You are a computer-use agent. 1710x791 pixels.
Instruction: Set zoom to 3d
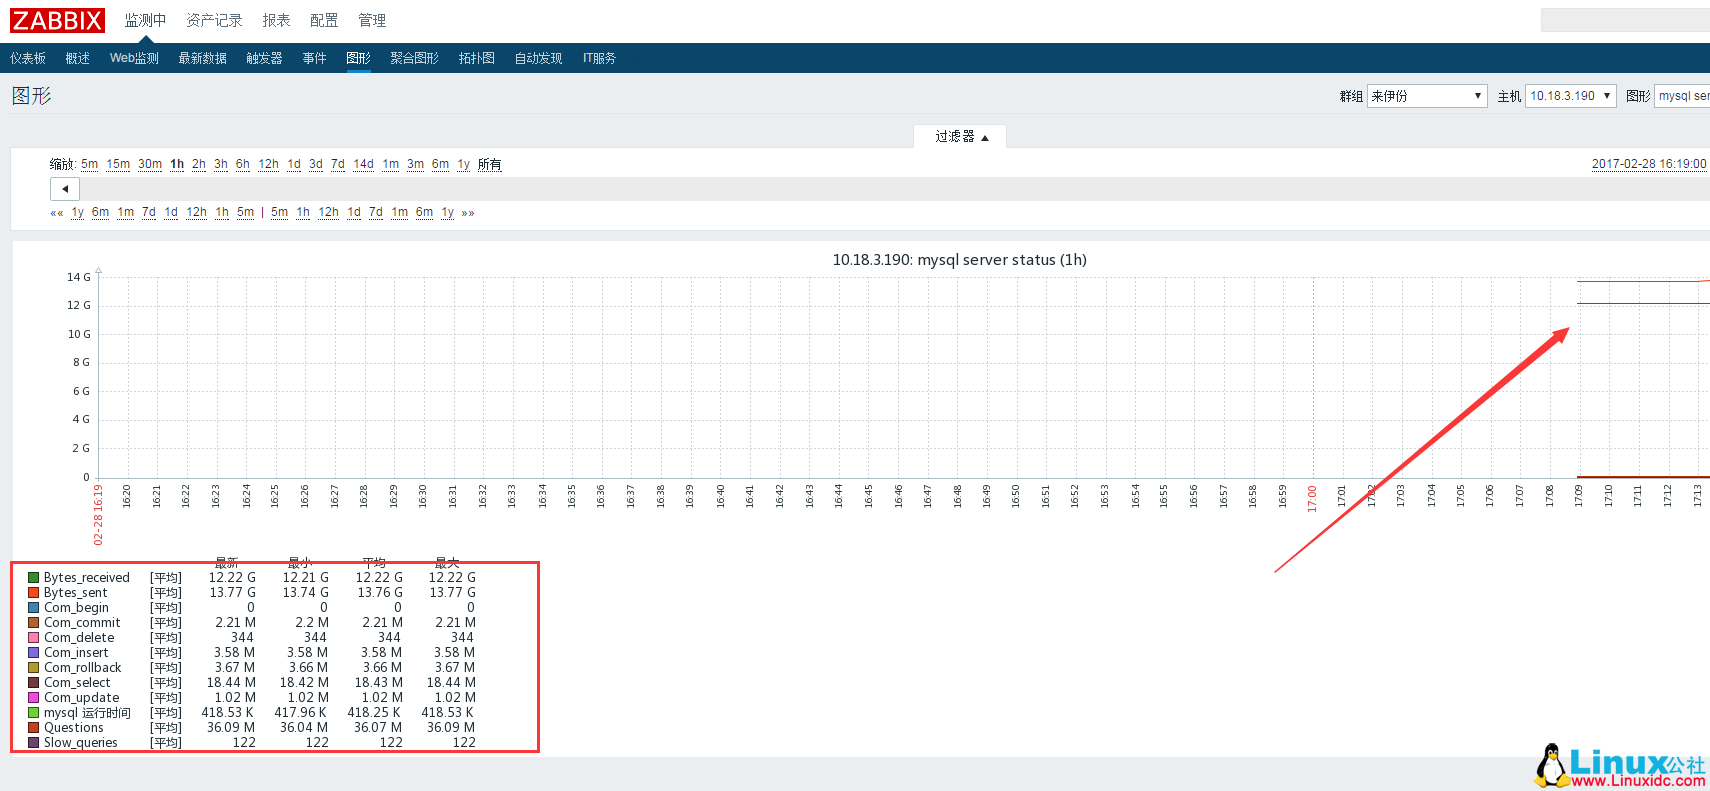tap(316, 164)
